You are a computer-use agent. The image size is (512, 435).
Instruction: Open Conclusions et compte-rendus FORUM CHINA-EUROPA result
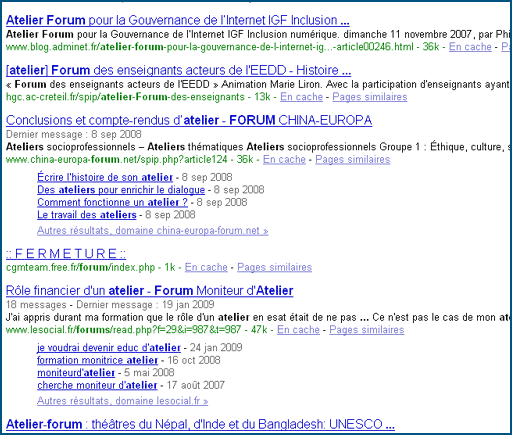(x=189, y=120)
